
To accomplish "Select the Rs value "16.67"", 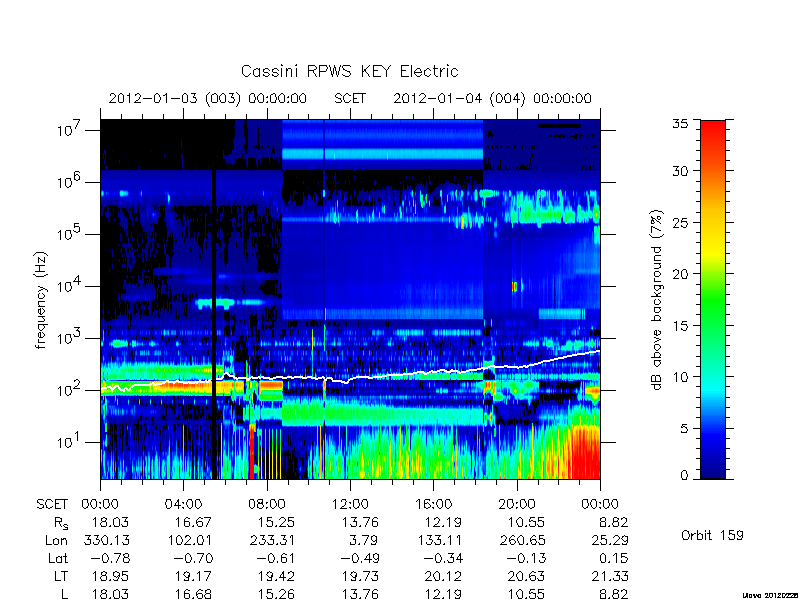I will (193, 522).
